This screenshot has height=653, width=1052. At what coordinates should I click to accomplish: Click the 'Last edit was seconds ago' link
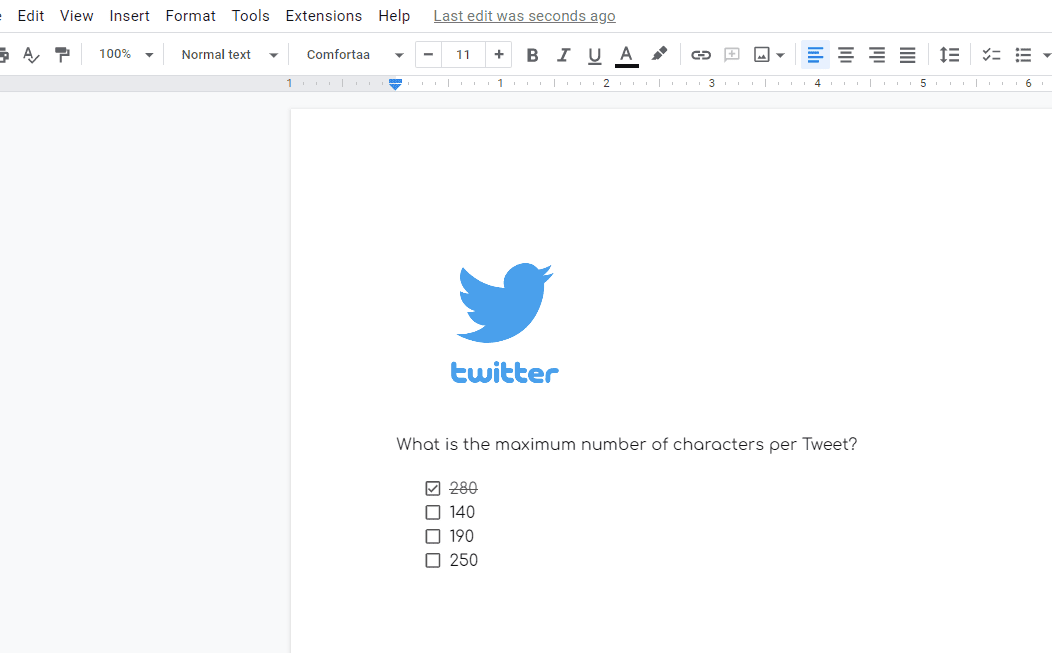[524, 16]
